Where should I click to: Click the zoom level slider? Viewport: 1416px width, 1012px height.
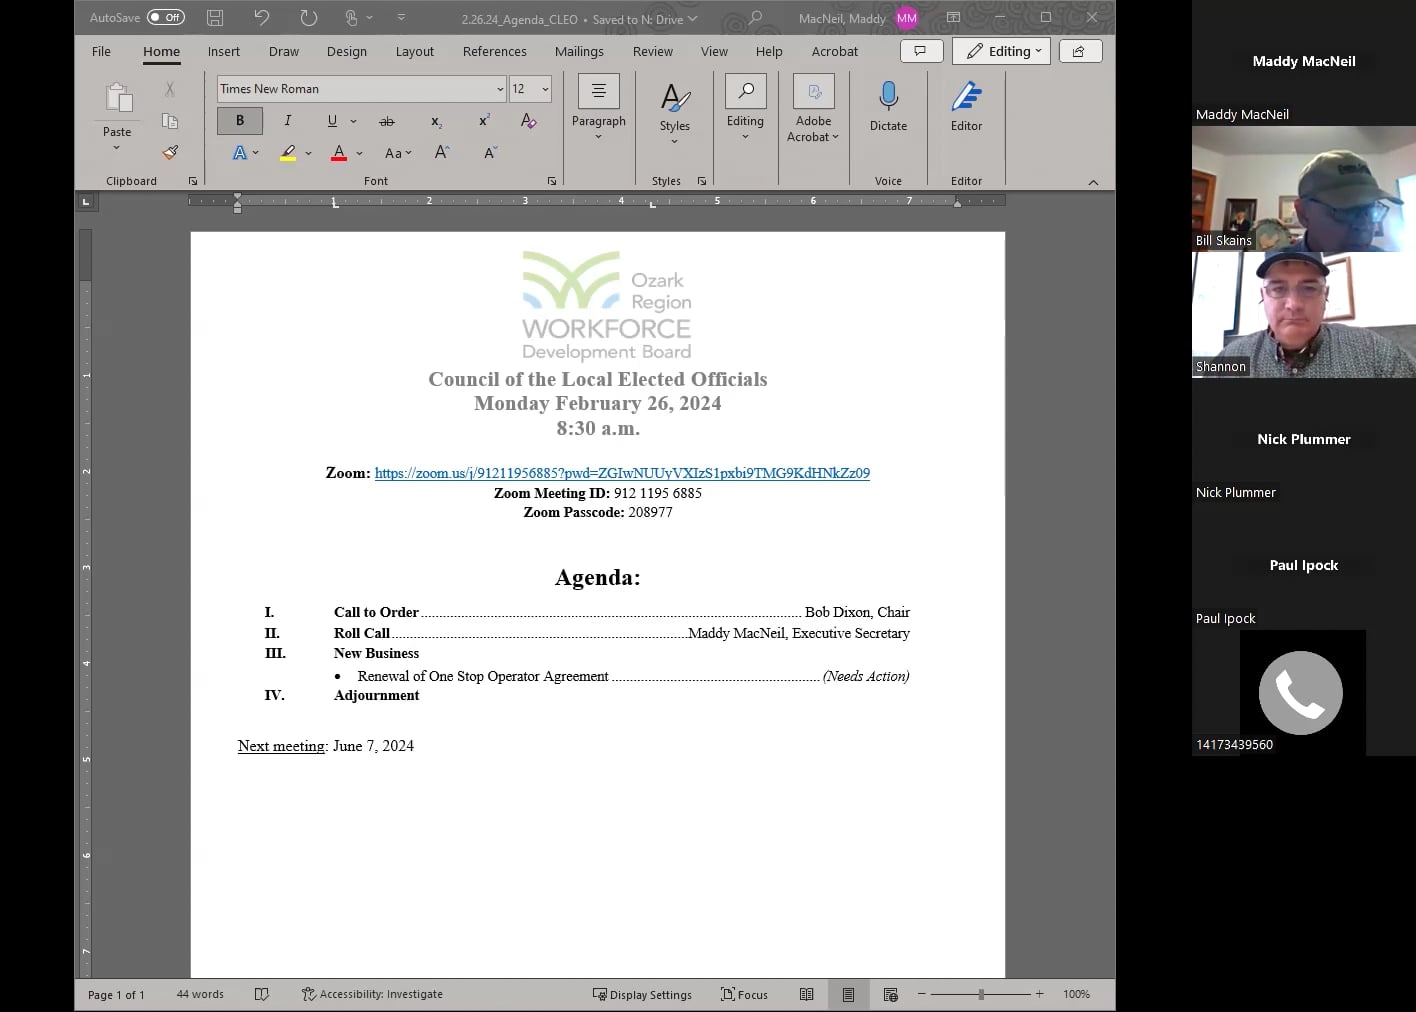(x=981, y=994)
